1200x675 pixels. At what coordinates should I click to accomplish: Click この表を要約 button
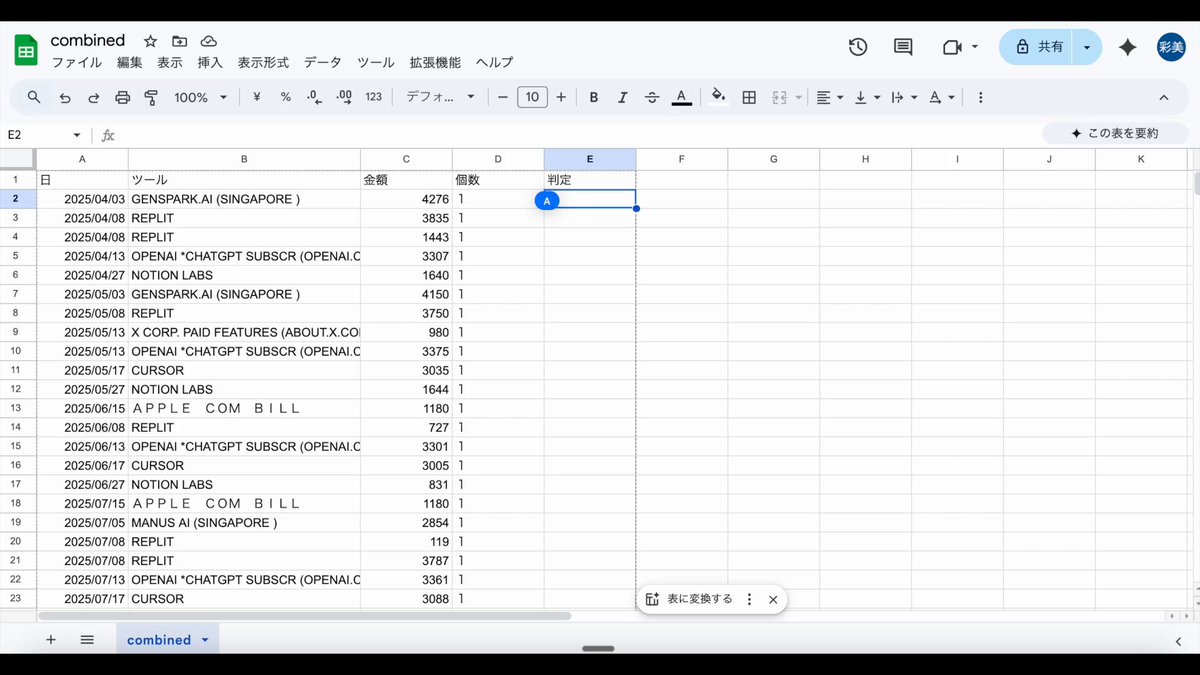1115,133
